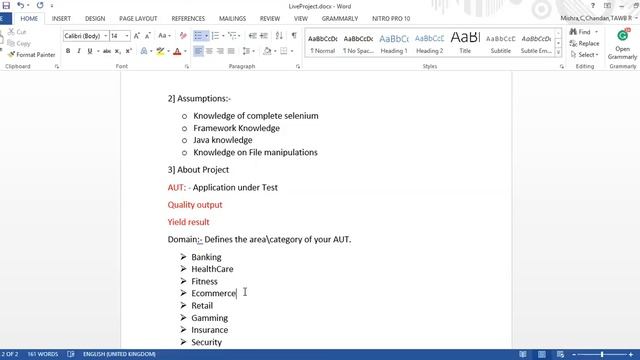Open the NITRO PRO 10 tab
The width and height of the screenshot is (640, 360).
[391, 19]
